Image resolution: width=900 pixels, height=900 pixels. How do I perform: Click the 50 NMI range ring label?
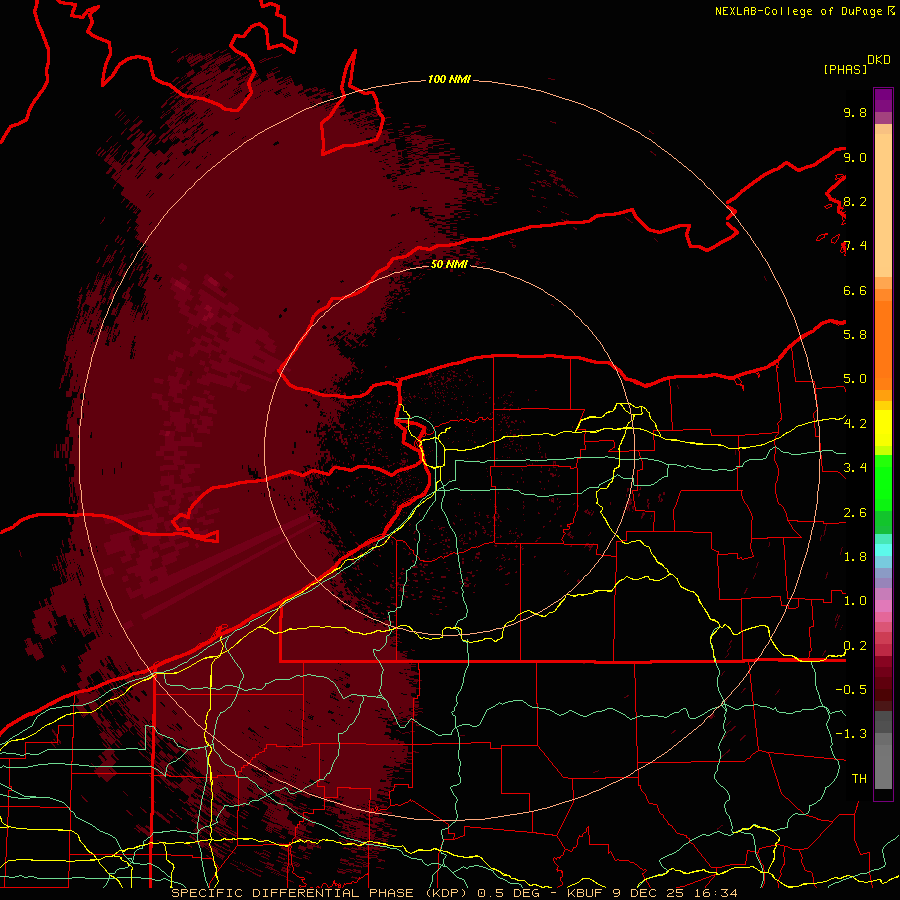pyautogui.click(x=449, y=264)
